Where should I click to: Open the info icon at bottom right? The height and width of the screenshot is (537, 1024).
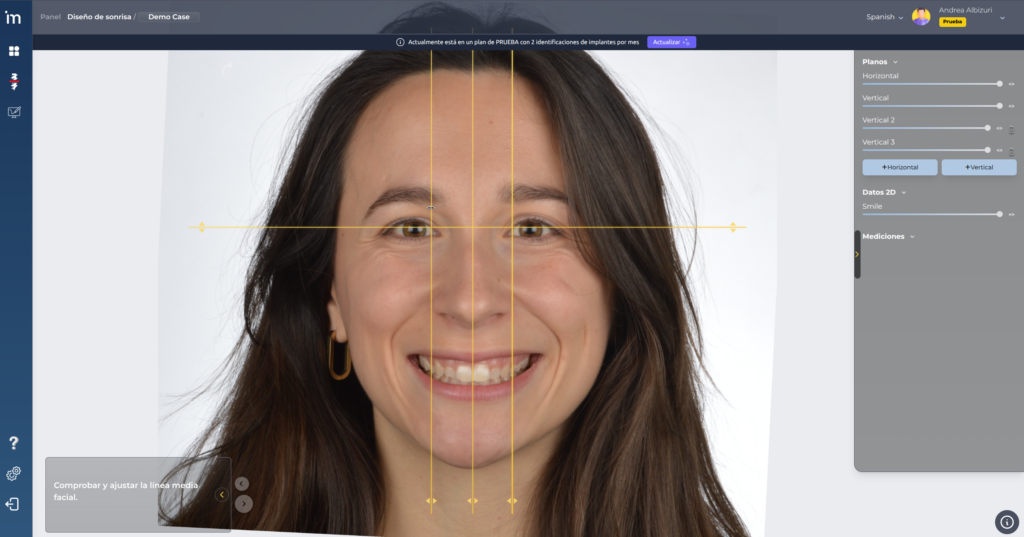[x=1007, y=521]
